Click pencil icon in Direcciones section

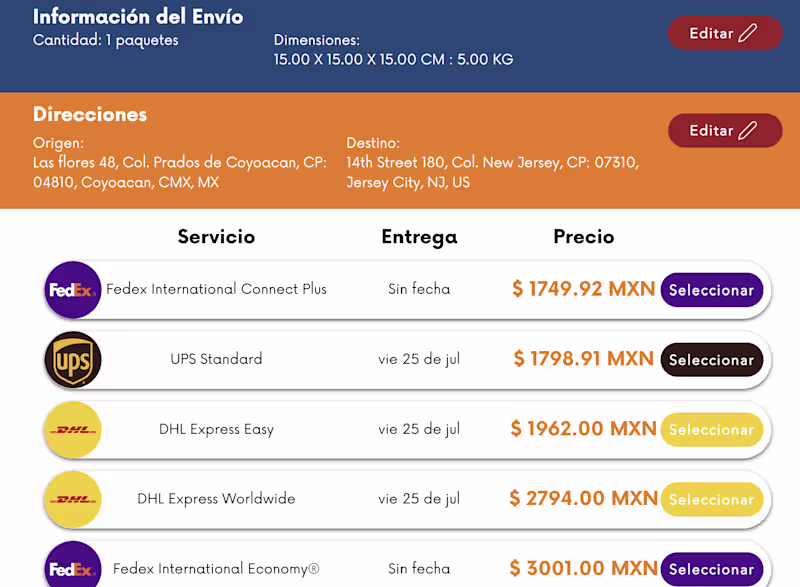(x=747, y=131)
